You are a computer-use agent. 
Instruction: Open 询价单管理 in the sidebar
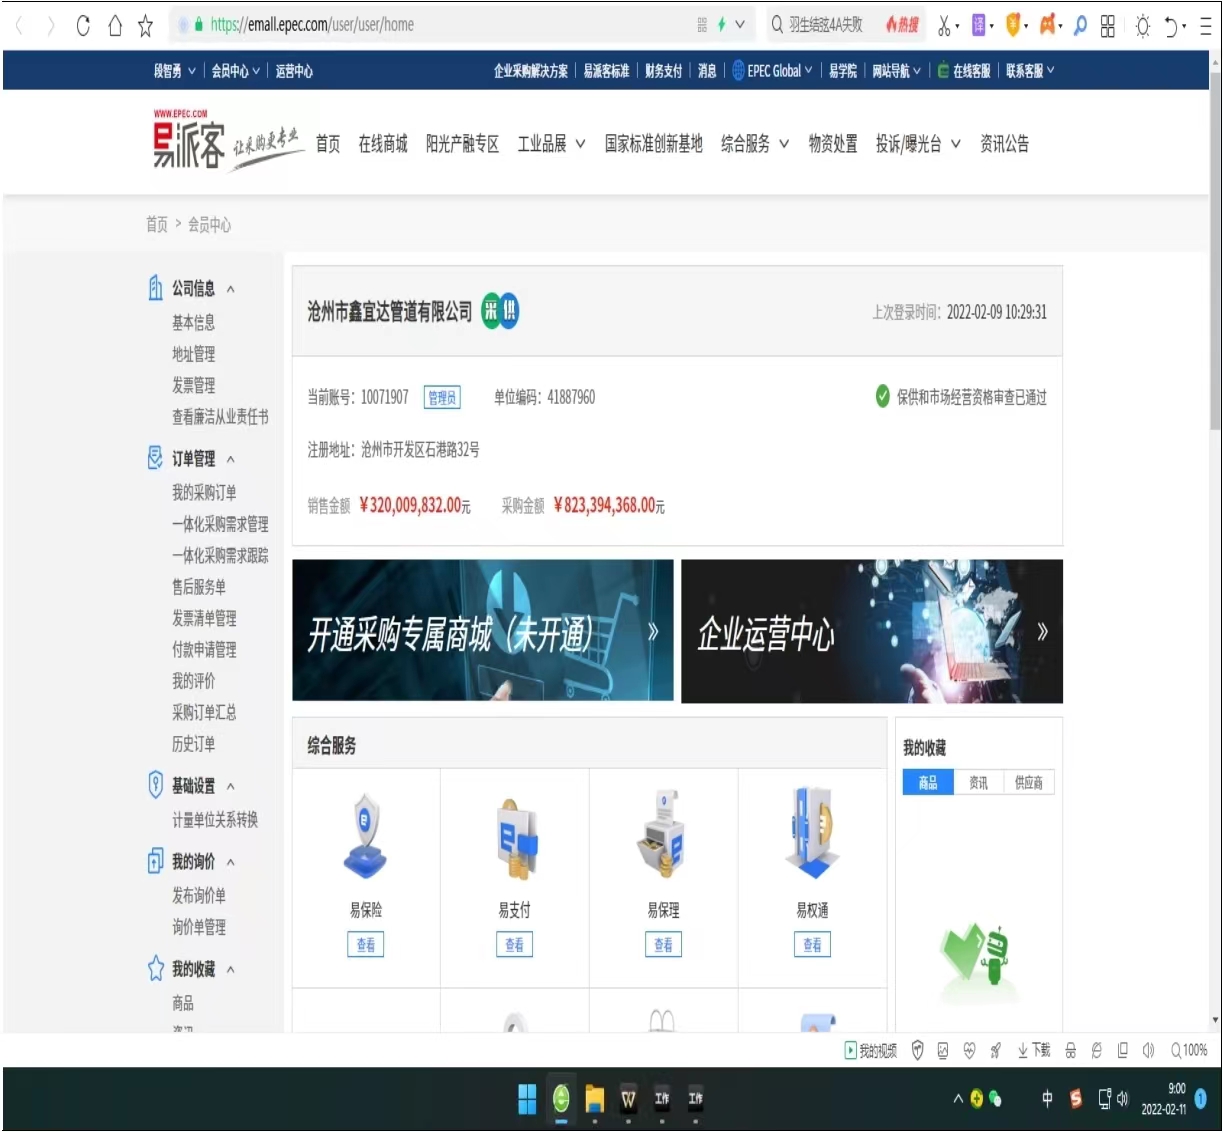199,928
